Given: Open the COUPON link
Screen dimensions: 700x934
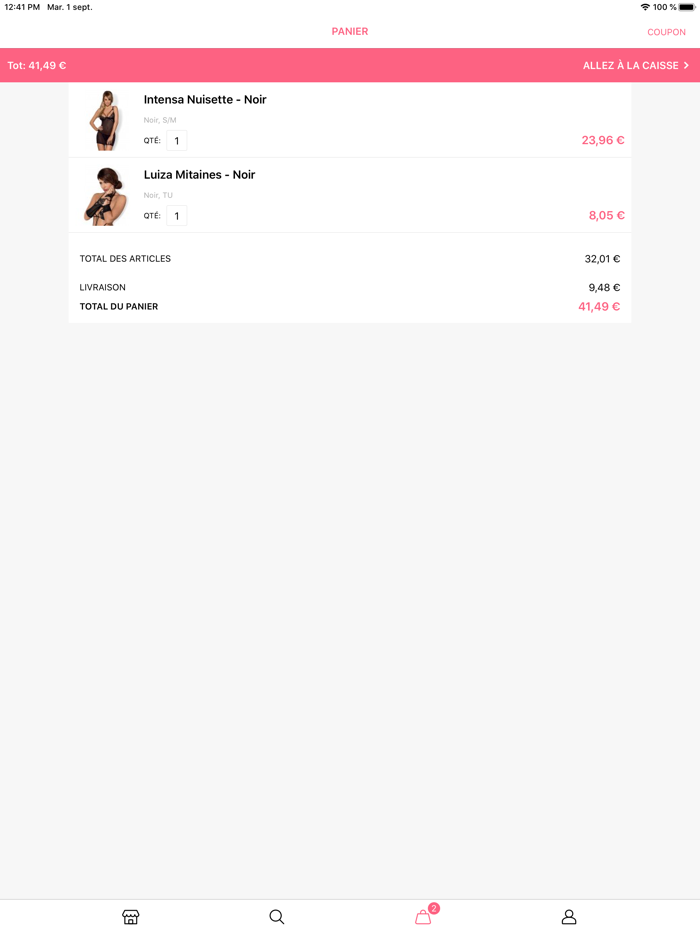Looking at the screenshot, I should pos(666,31).
